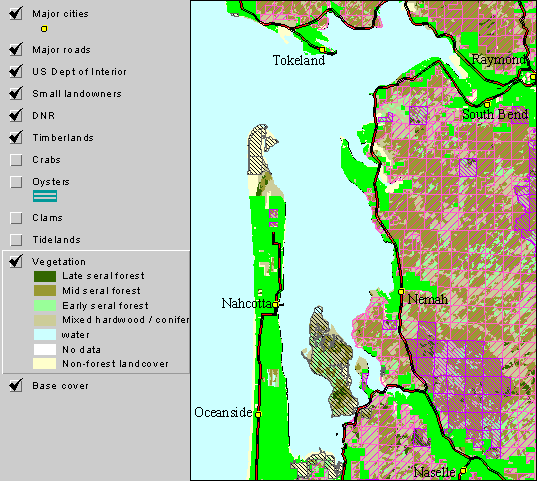Click the US Dept of Interior label

click(x=79, y=72)
